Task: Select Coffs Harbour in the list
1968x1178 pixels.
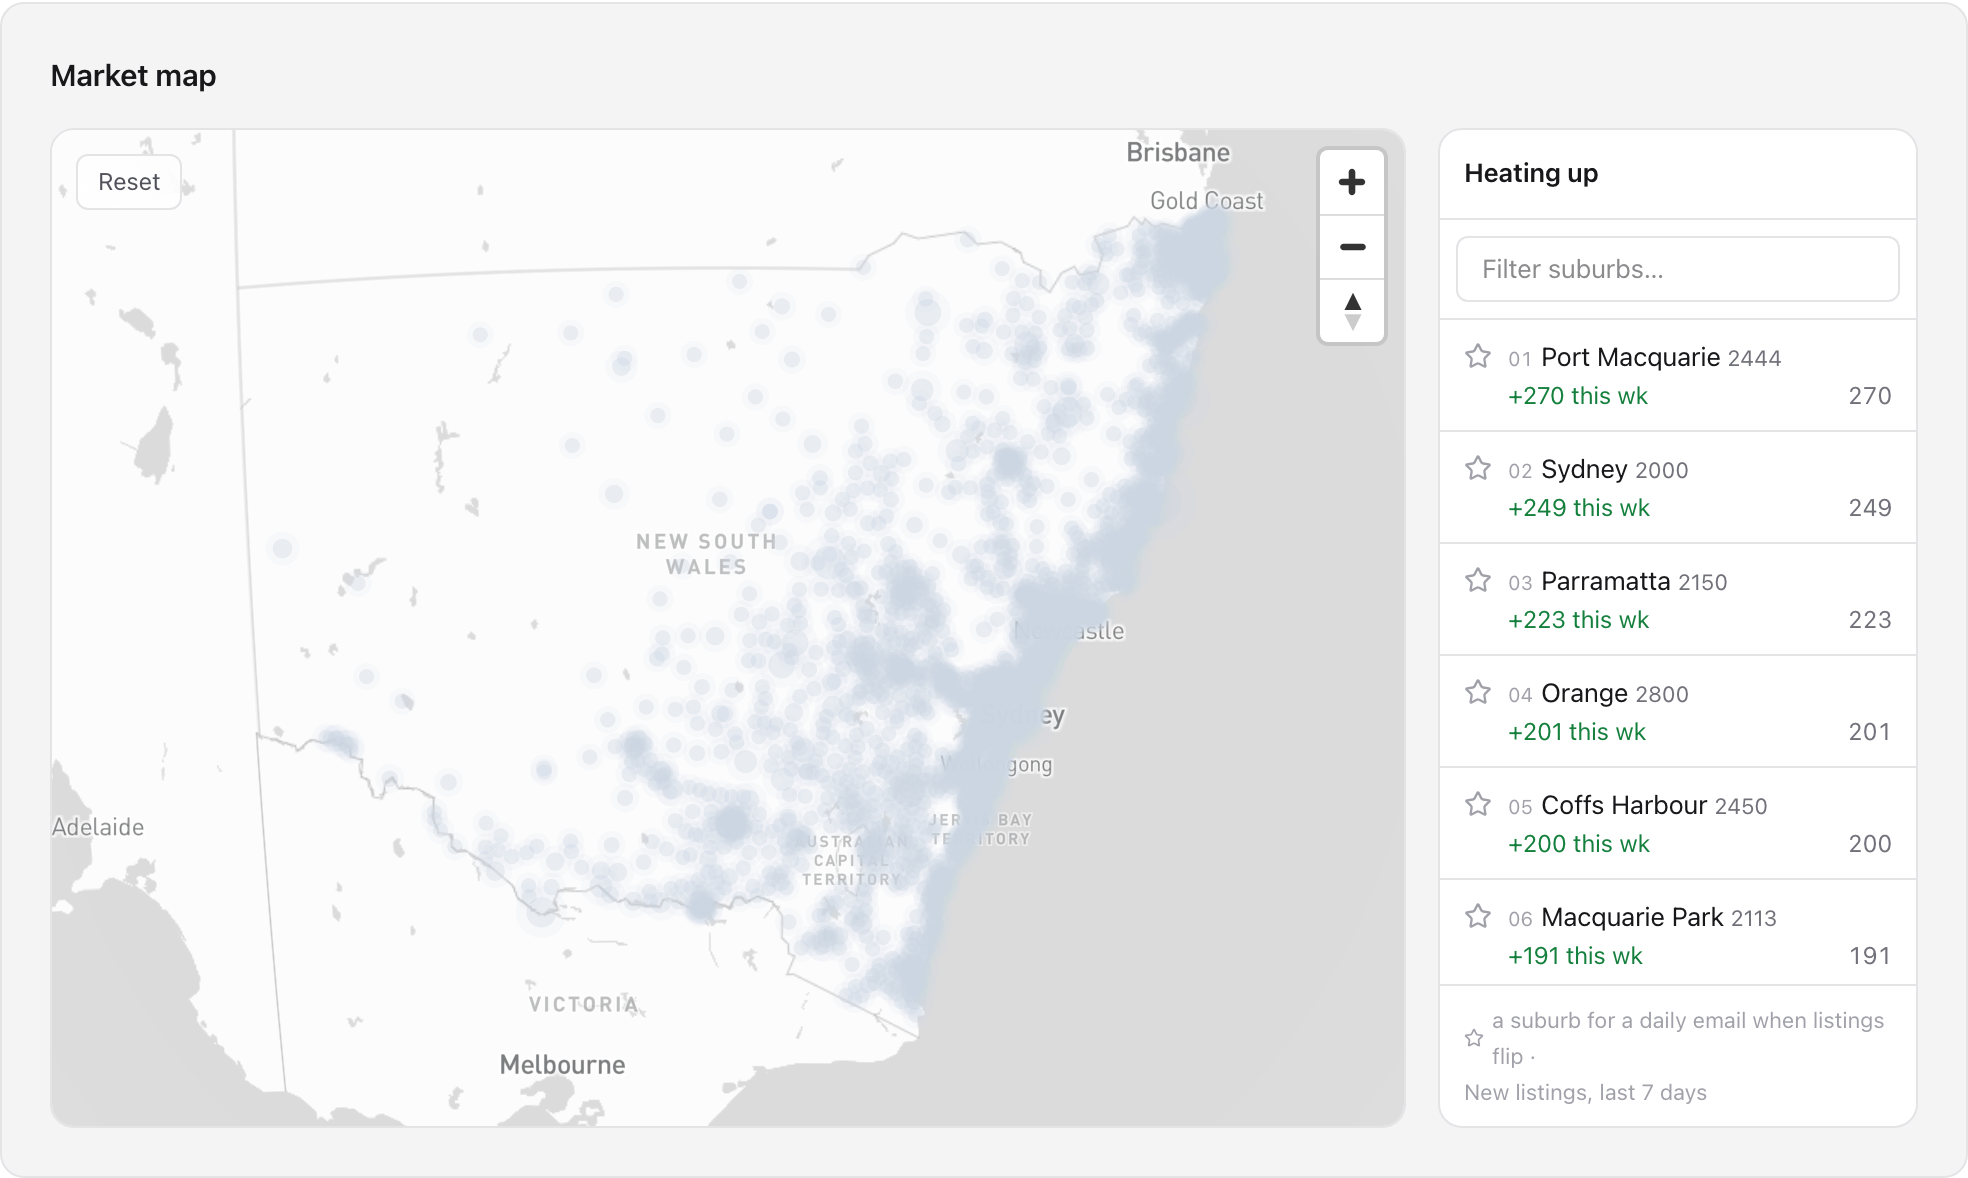Action: (x=1677, y=824)
